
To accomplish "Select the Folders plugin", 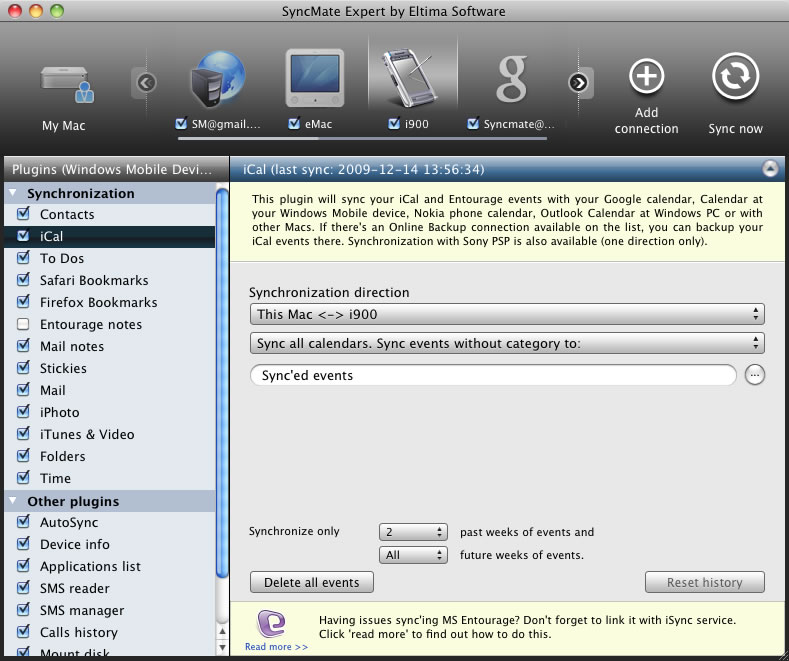I will [110, 456].
